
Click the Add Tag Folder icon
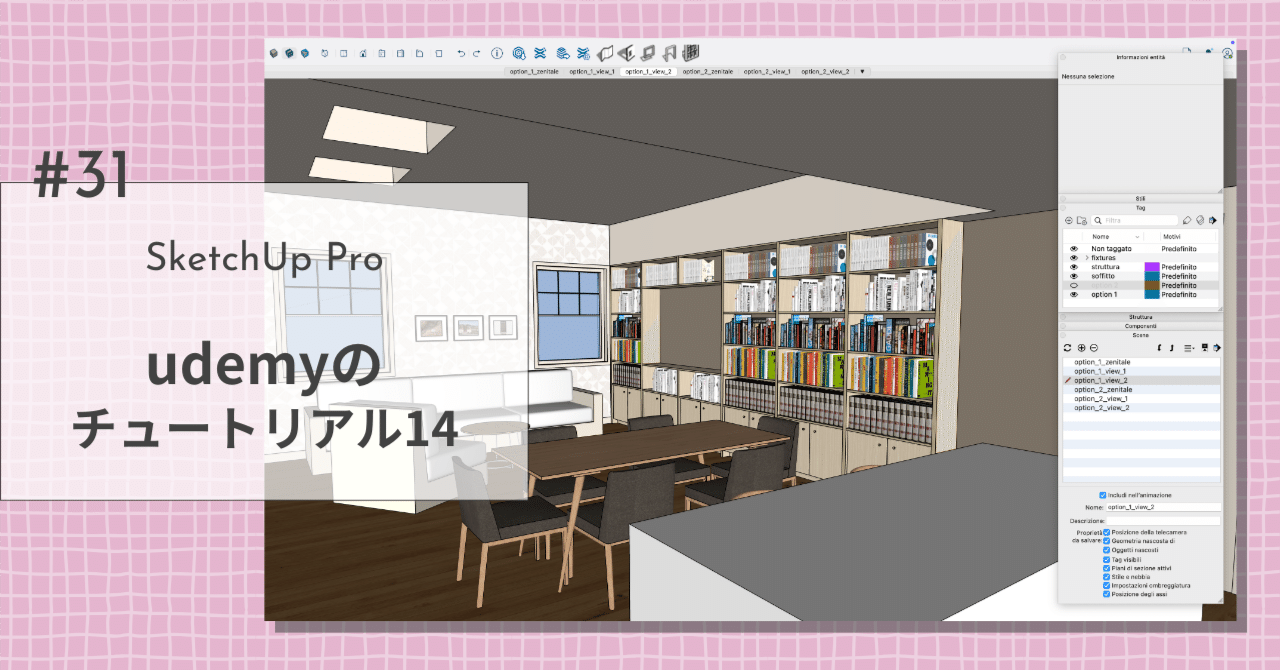click(1081, 220)
